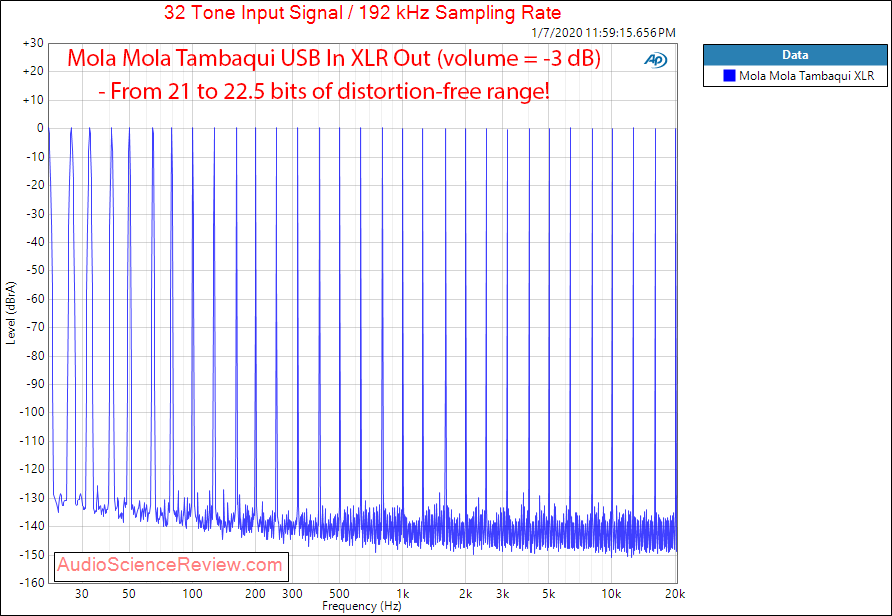Open the AudioScienceReview.com watermark link
This screenshot has height=616, width=892.
(x=170, y=565)
